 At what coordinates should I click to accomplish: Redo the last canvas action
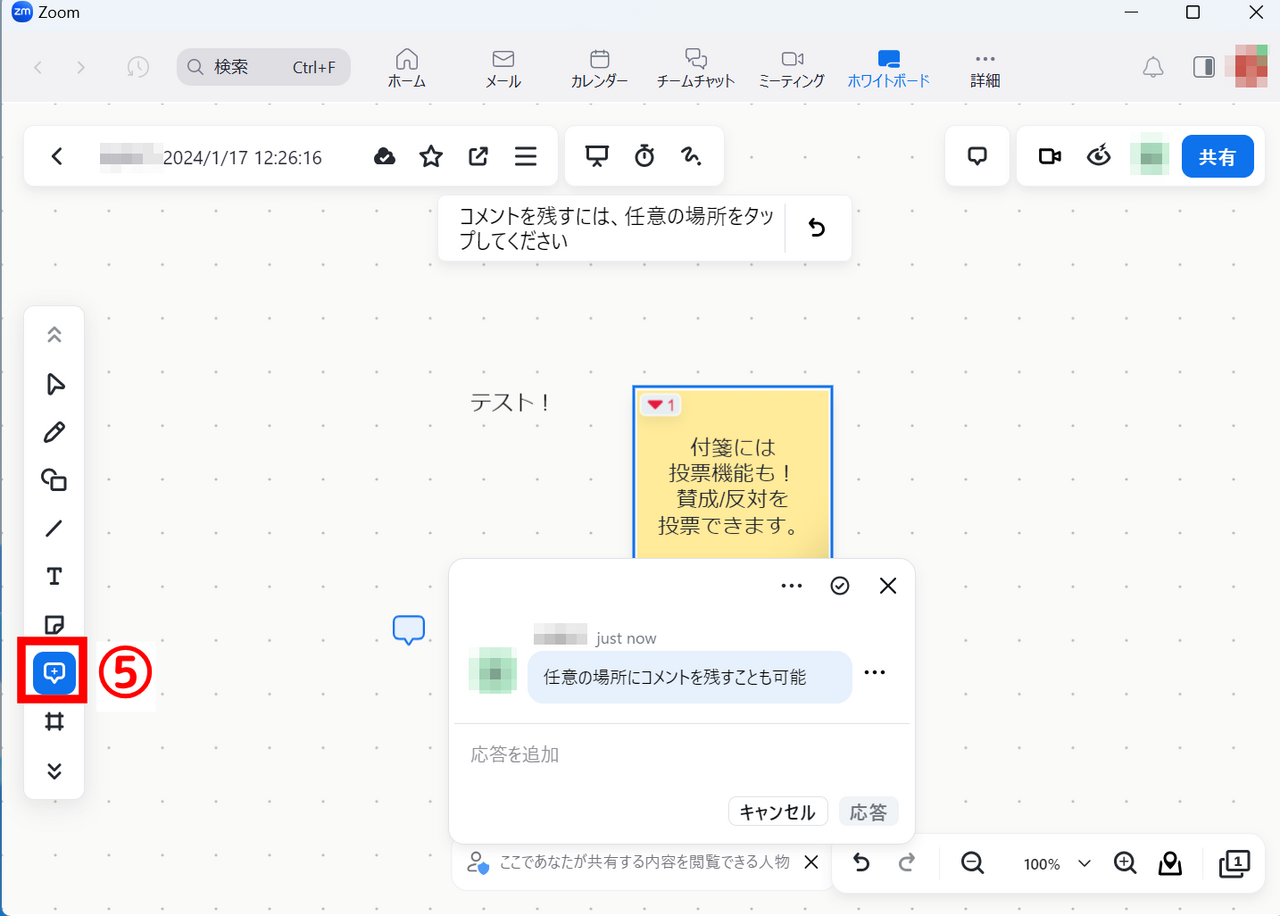907,863
